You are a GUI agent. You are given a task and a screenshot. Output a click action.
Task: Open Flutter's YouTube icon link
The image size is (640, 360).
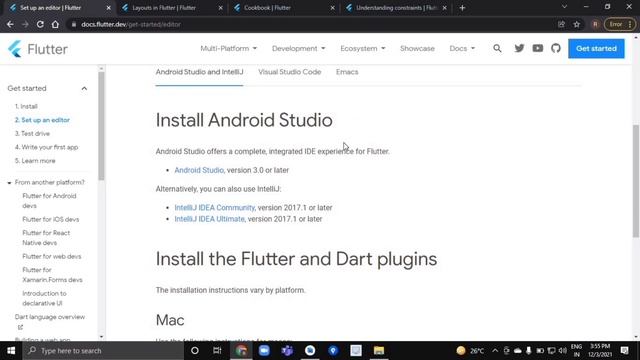pyautogui.click(x=538, y=48)
